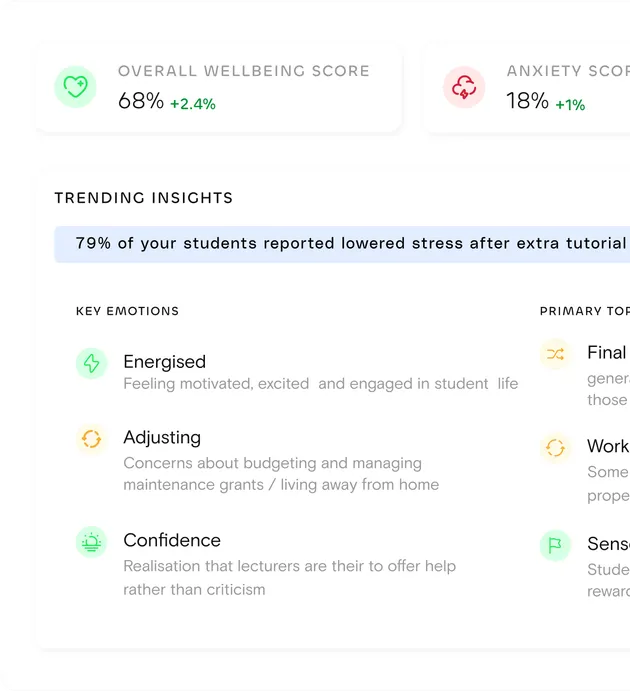Click the orange refresh icon beside Work
Screen dimensions: 630x691
point(555,447)
